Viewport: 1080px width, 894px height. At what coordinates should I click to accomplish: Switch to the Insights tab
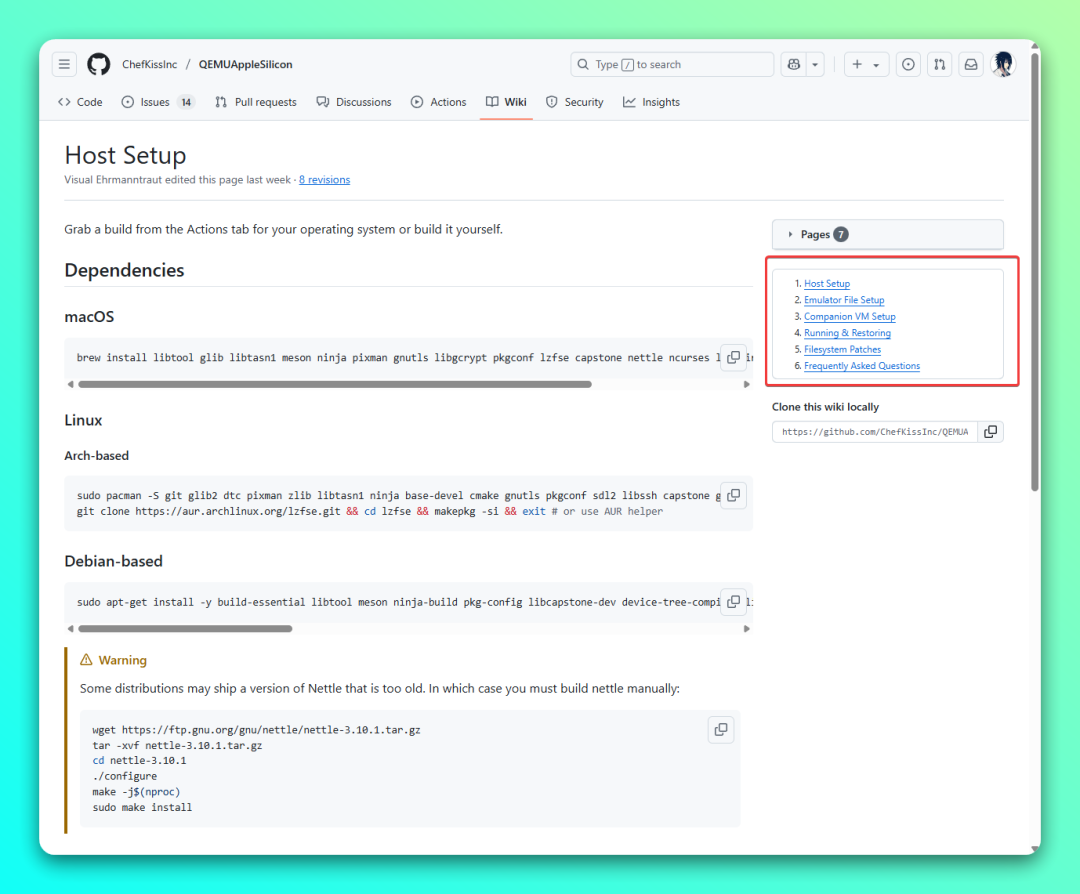[651, 102]
